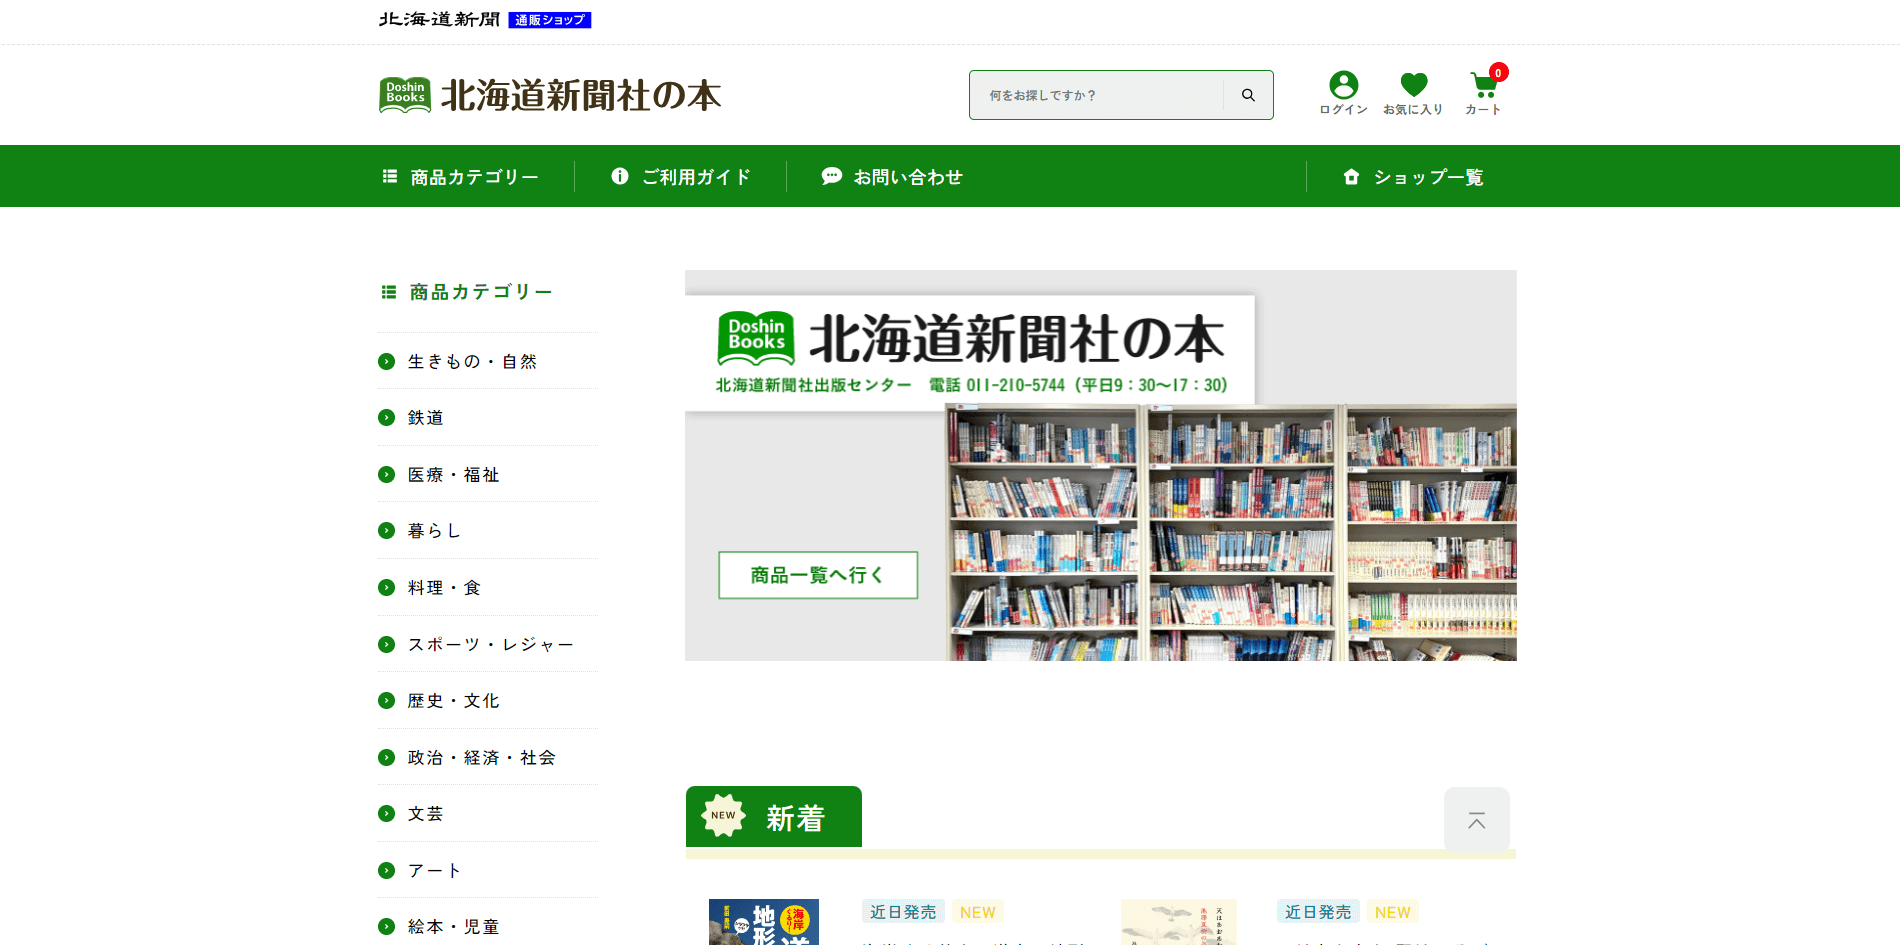
Task: Click the scroll-to-top arrow button
Action: tap(1476, 820)
